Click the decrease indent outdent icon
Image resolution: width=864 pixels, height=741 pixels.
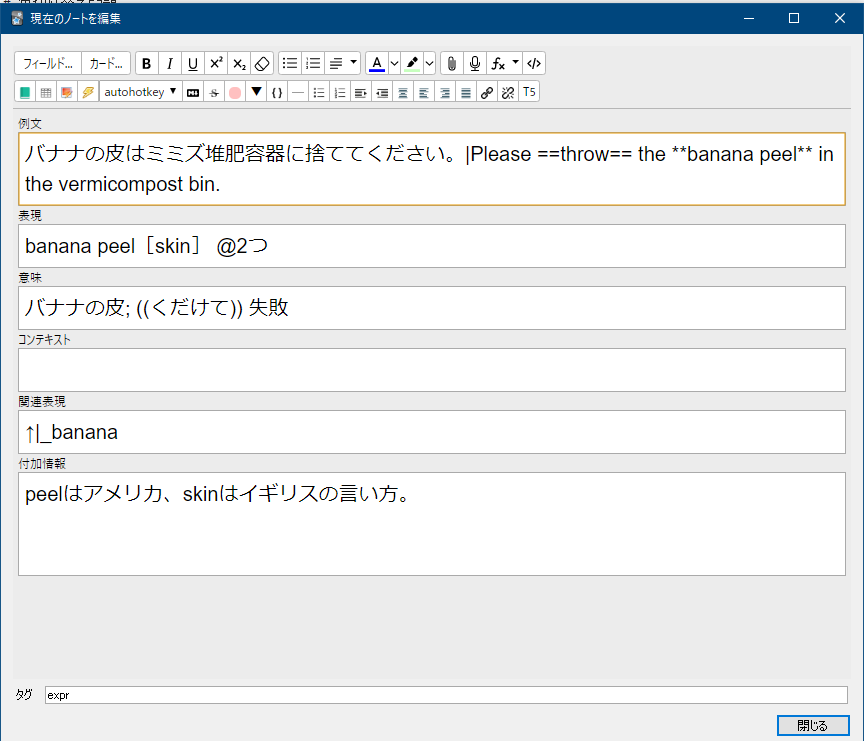coord(382,92)
